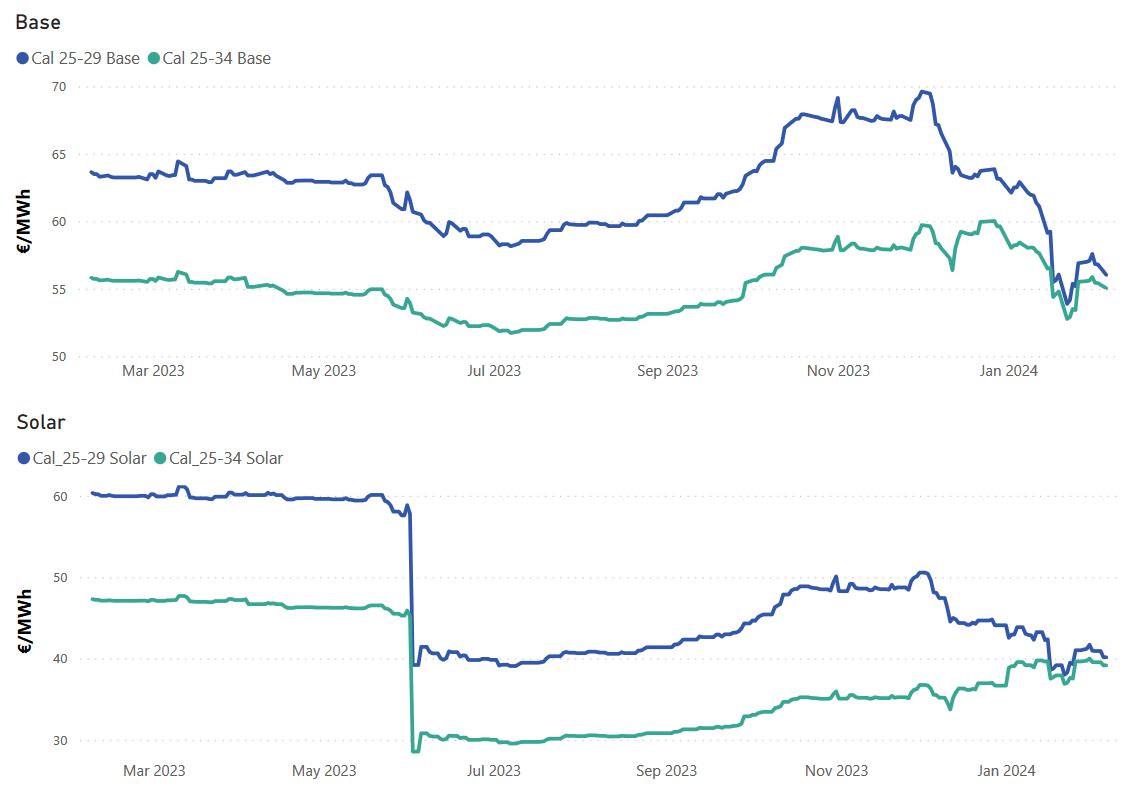Click the 70 value on Base y-axis
This screenshot has height=807, width=1131.
coord(59,87)
